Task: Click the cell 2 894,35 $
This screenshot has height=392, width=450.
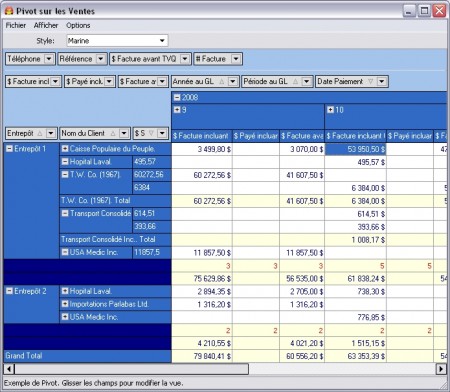Action: pyautogui.click(x=202, y=291)
